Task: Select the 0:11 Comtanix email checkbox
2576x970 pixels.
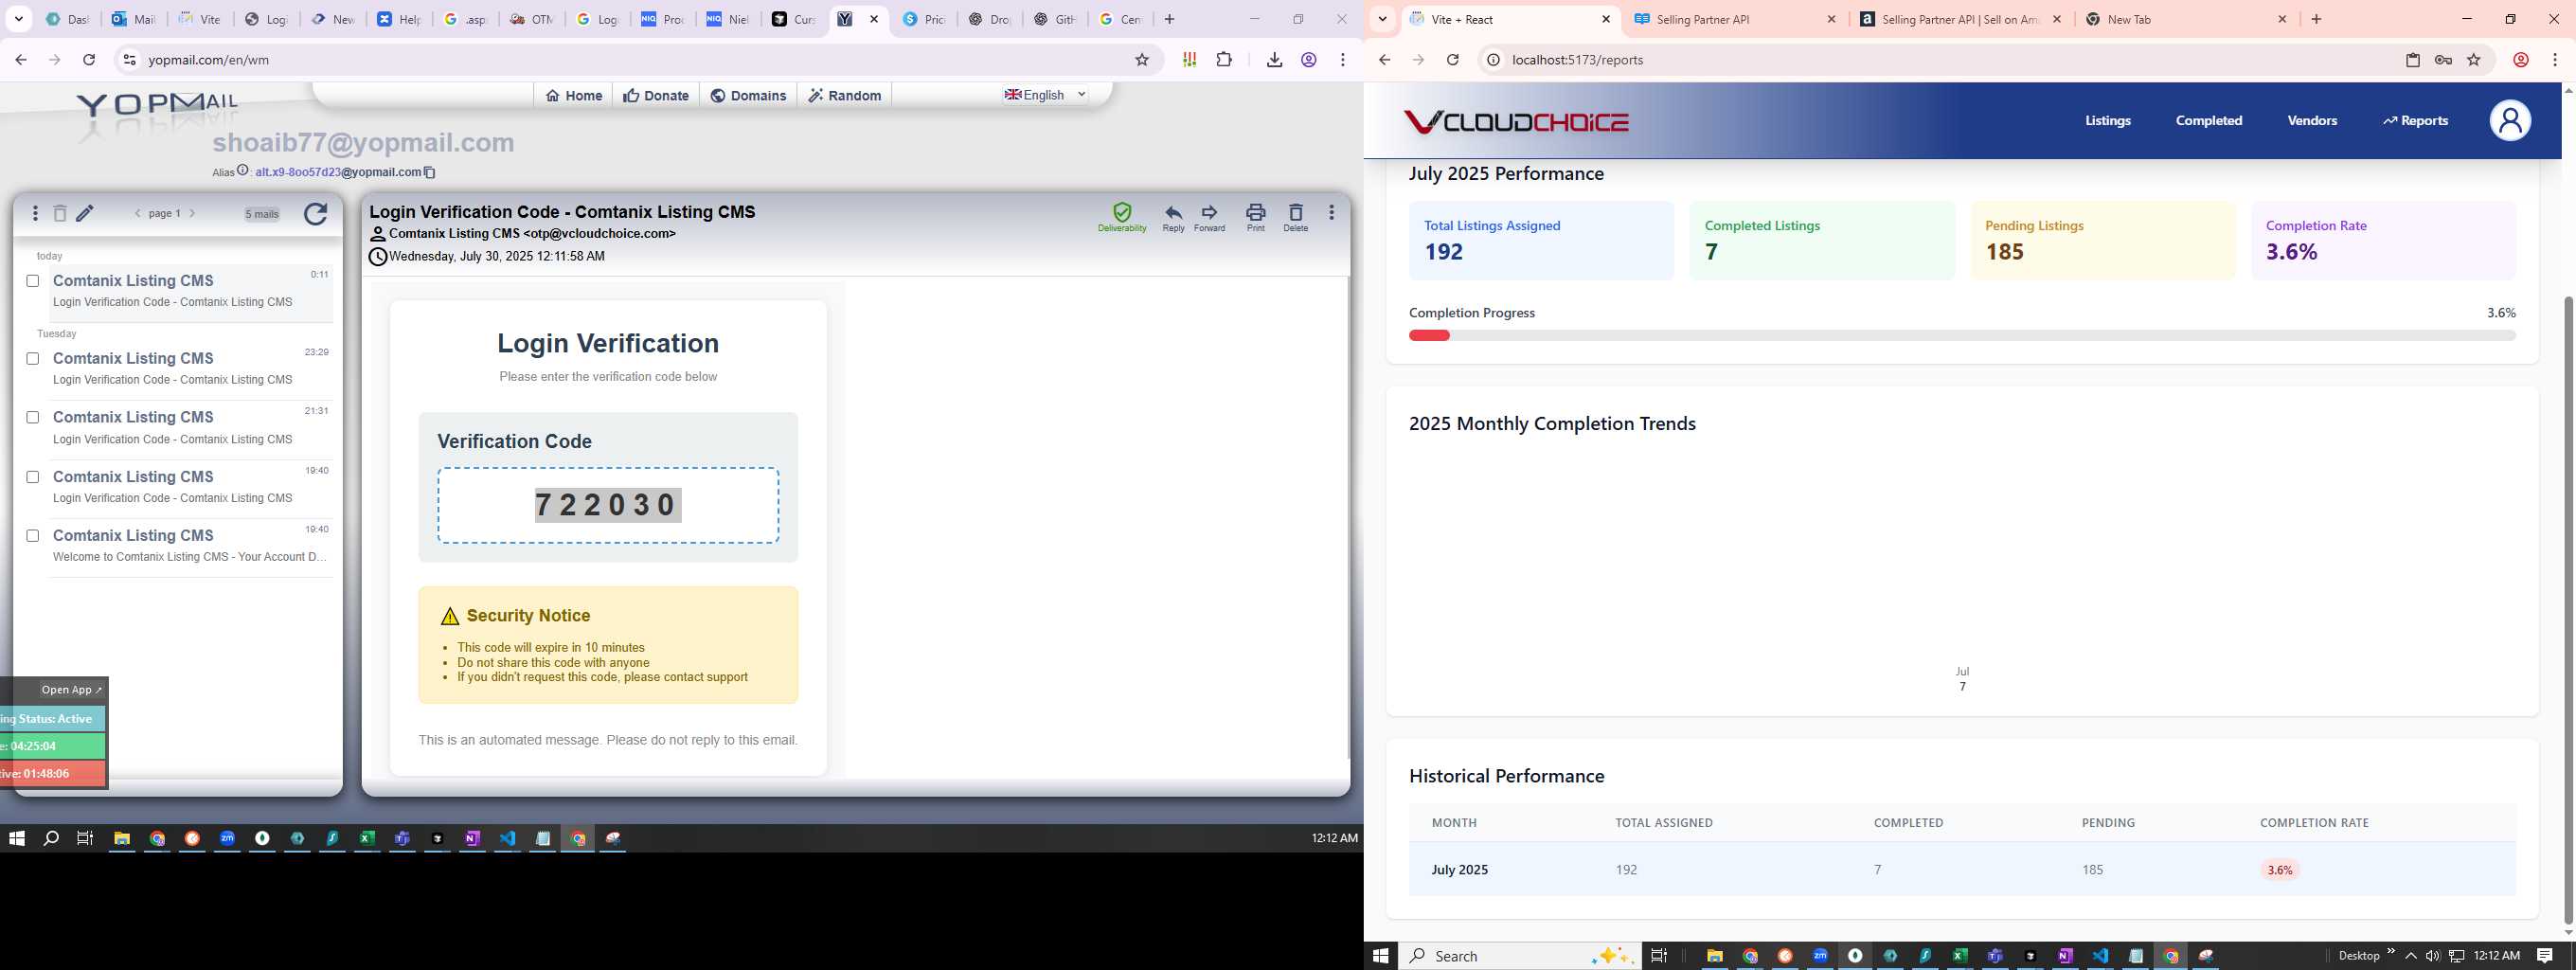Action: point(33,281)
